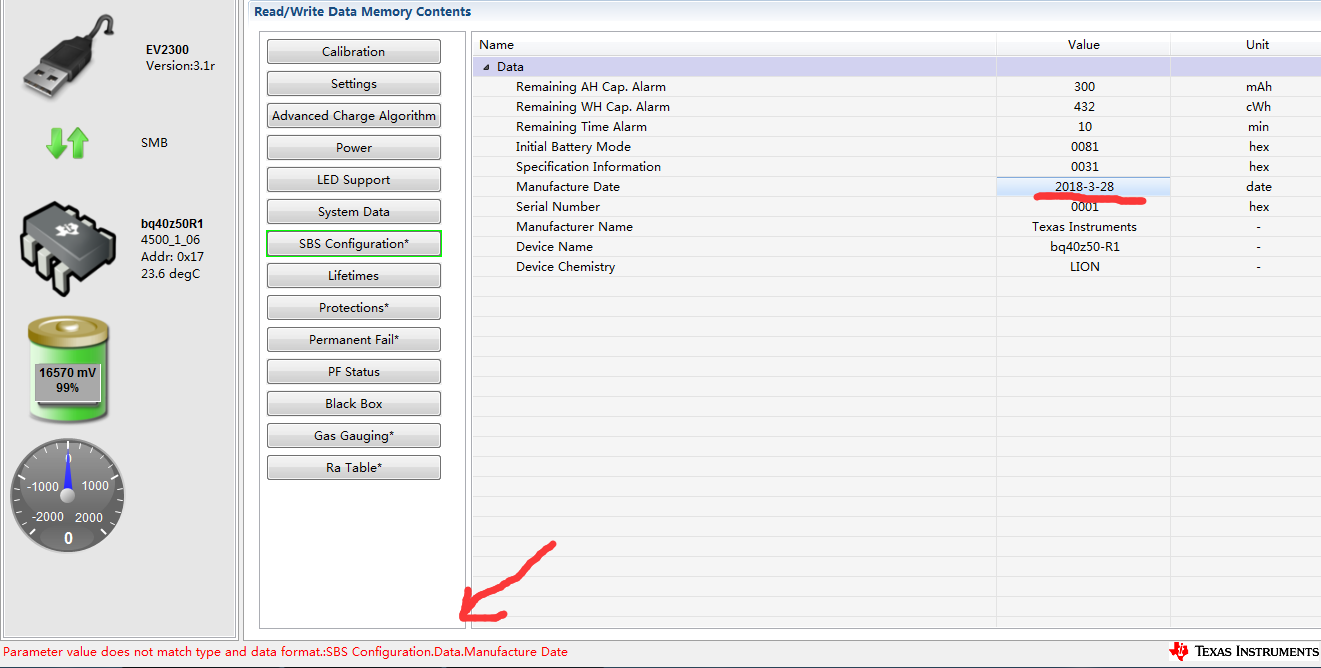
Task: Open the Lifetimes section
Action: (353, 276)
